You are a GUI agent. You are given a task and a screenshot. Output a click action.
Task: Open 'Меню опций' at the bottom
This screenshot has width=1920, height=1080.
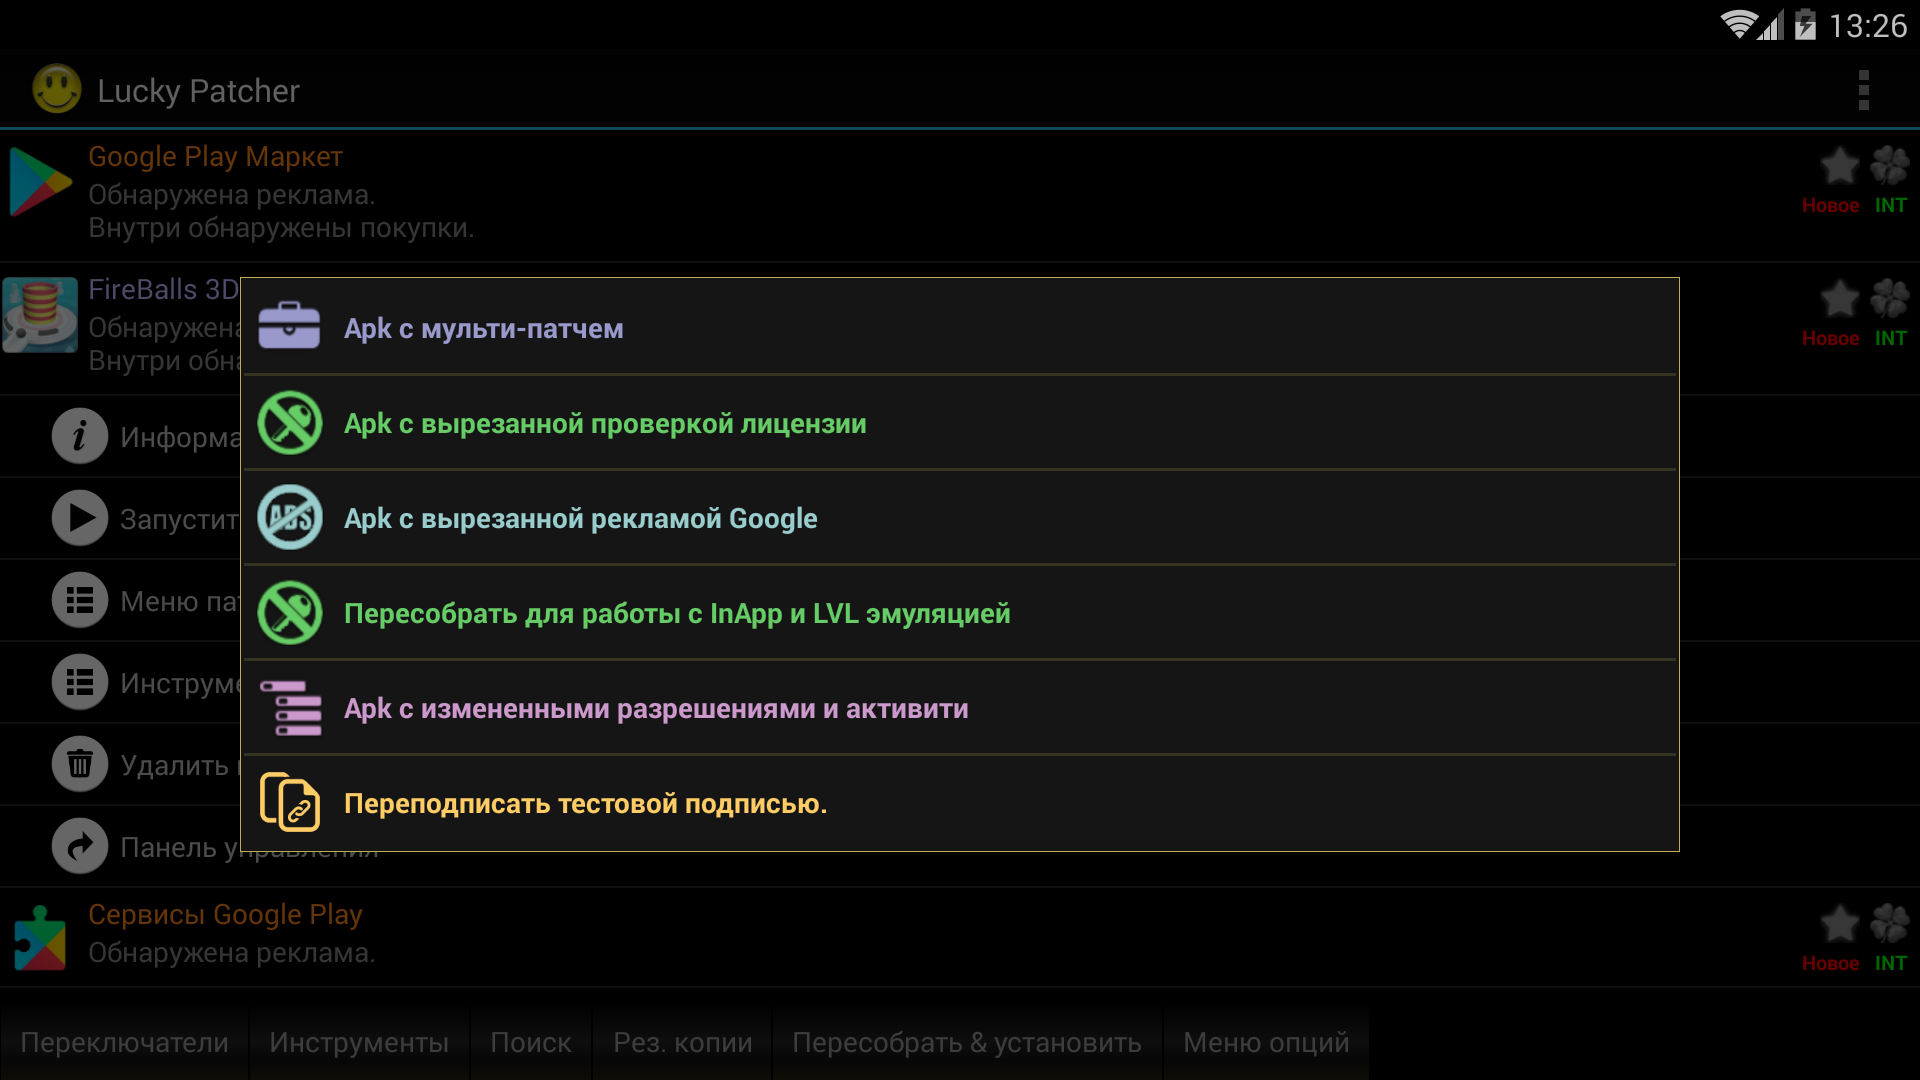[1266, 1043]
